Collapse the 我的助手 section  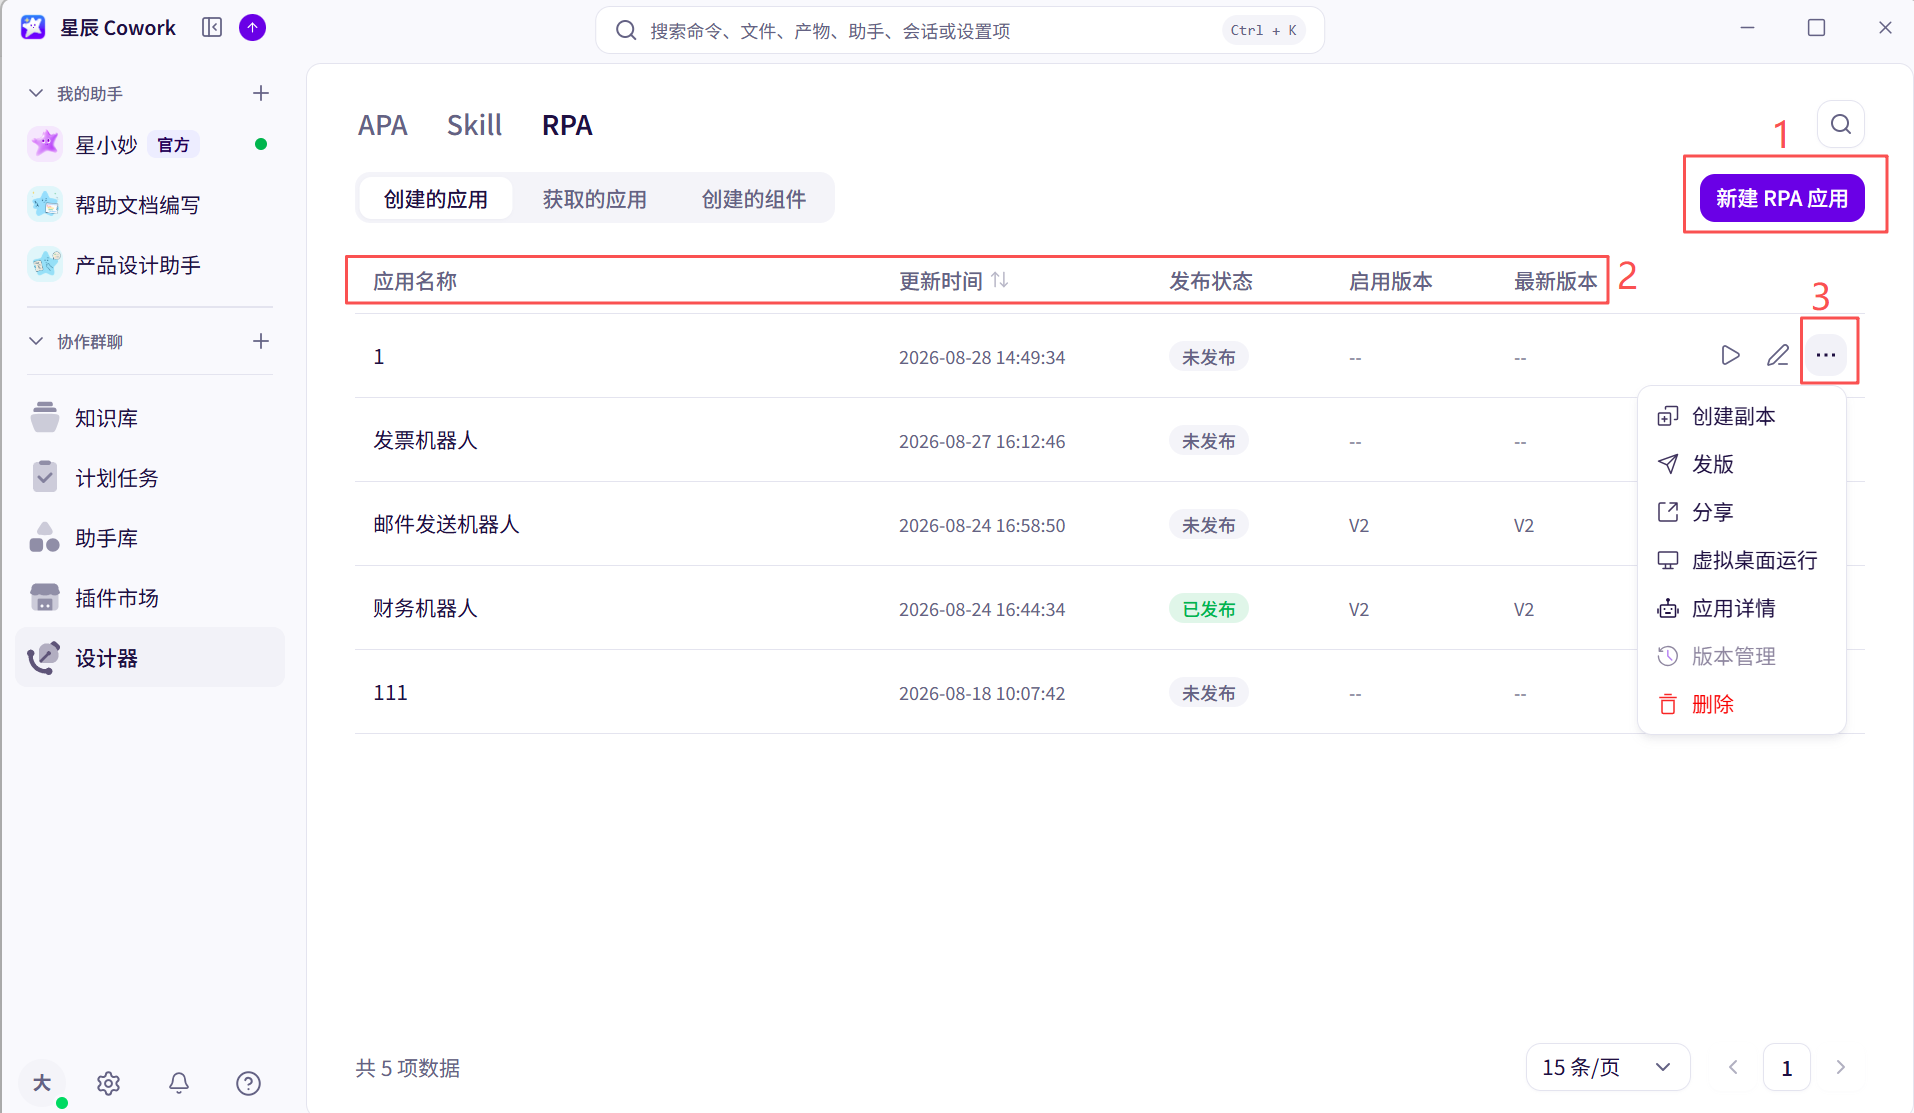pos(36,93)
